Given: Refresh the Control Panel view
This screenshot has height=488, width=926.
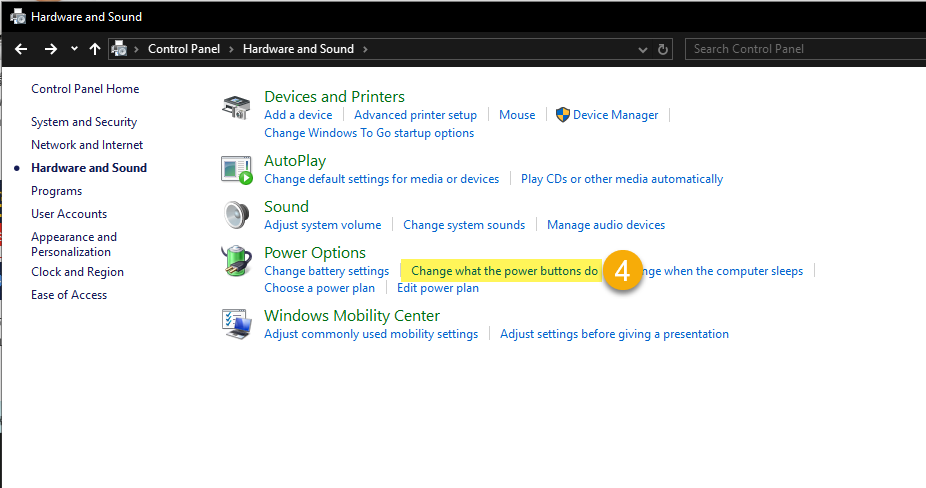Looking at the screenshot, I should click(x=663, y=49).
